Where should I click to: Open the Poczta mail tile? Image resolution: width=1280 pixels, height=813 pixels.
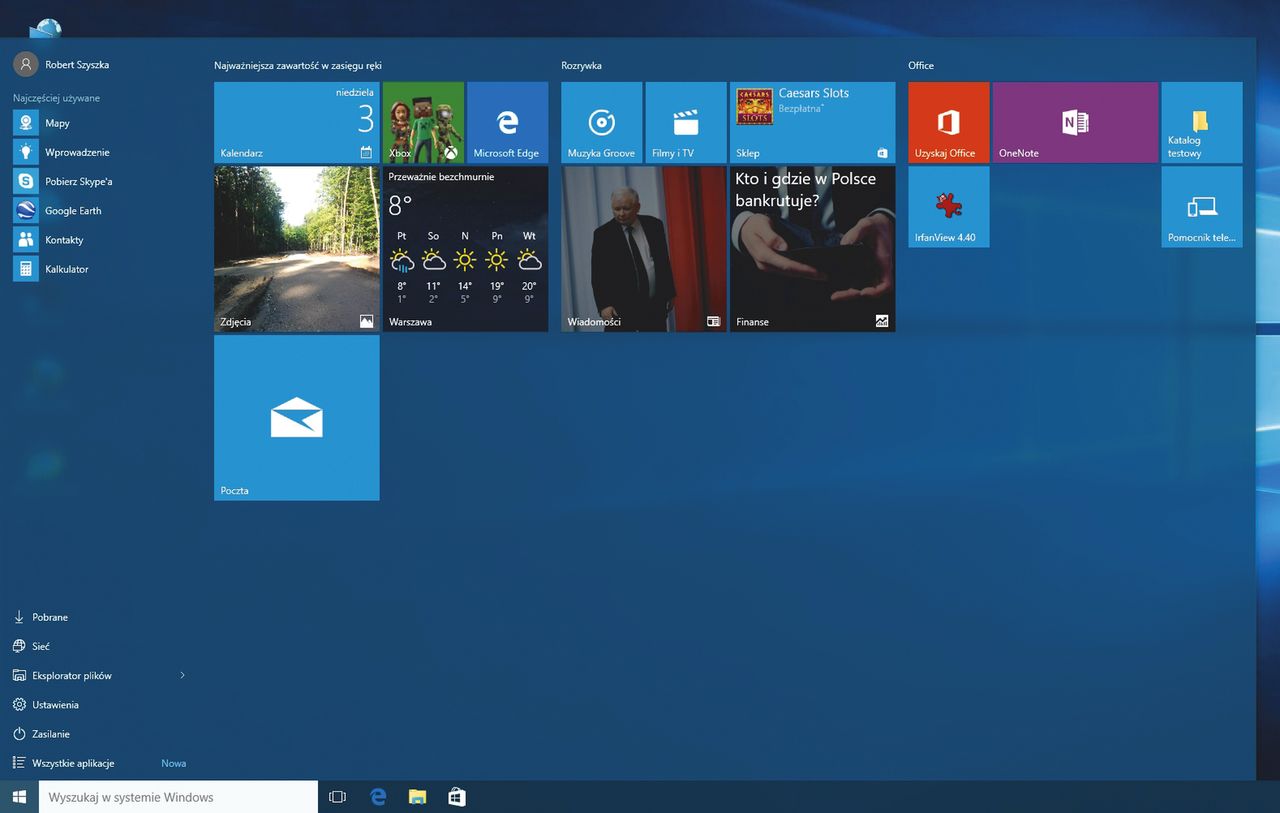297,418
